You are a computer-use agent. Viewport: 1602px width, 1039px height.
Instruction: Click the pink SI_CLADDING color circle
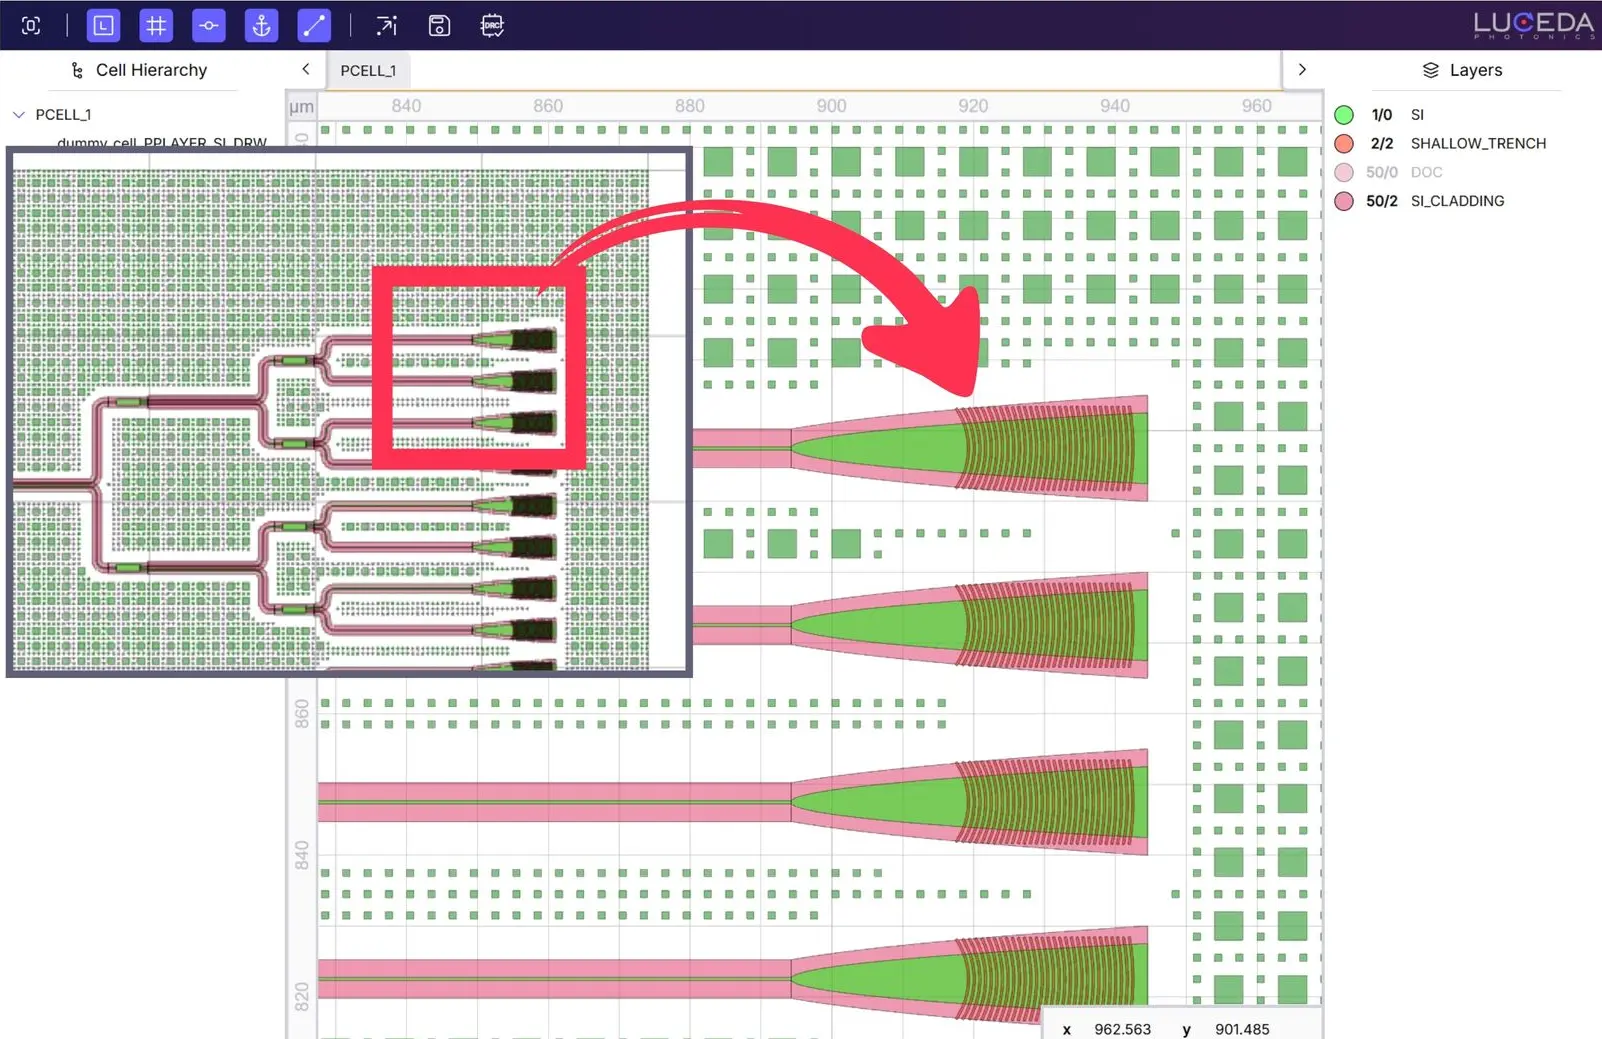(1344, 201)
